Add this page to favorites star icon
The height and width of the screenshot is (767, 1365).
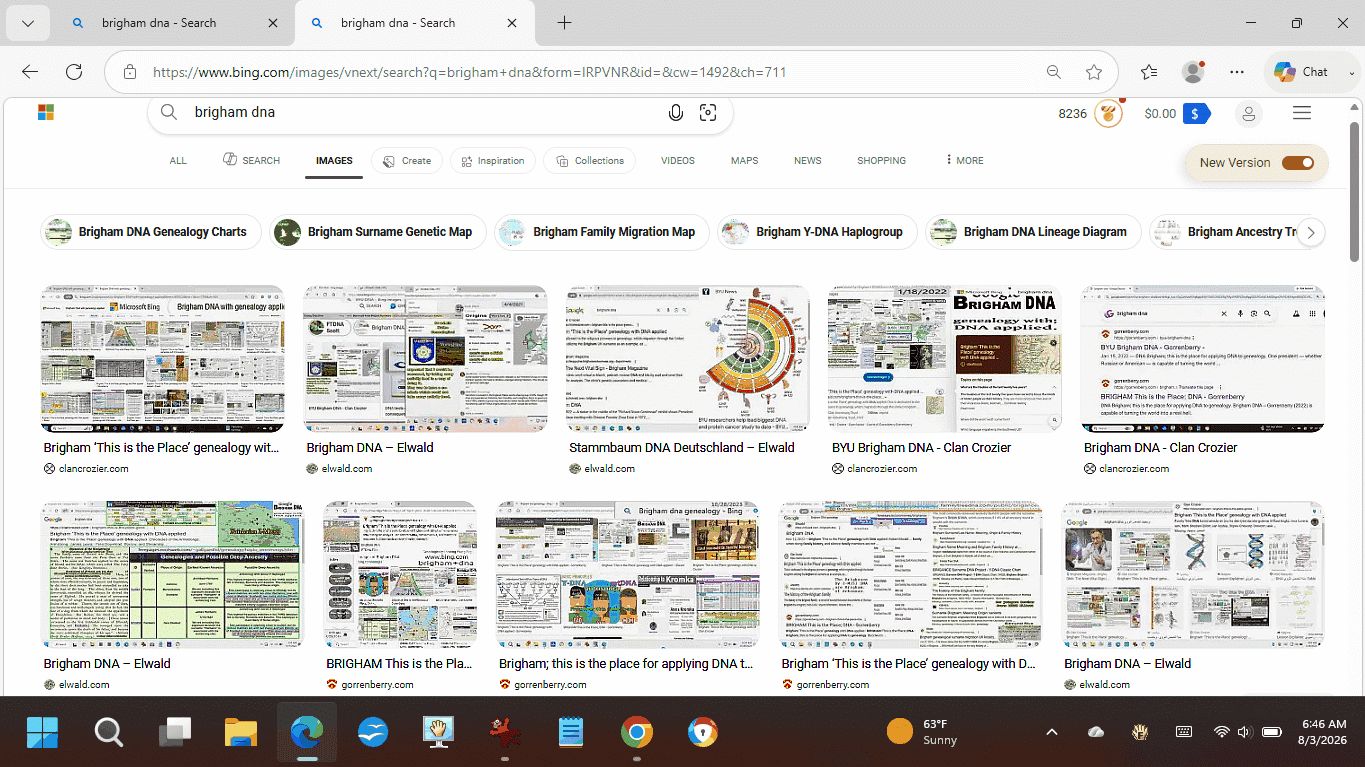click(1094, 72)
